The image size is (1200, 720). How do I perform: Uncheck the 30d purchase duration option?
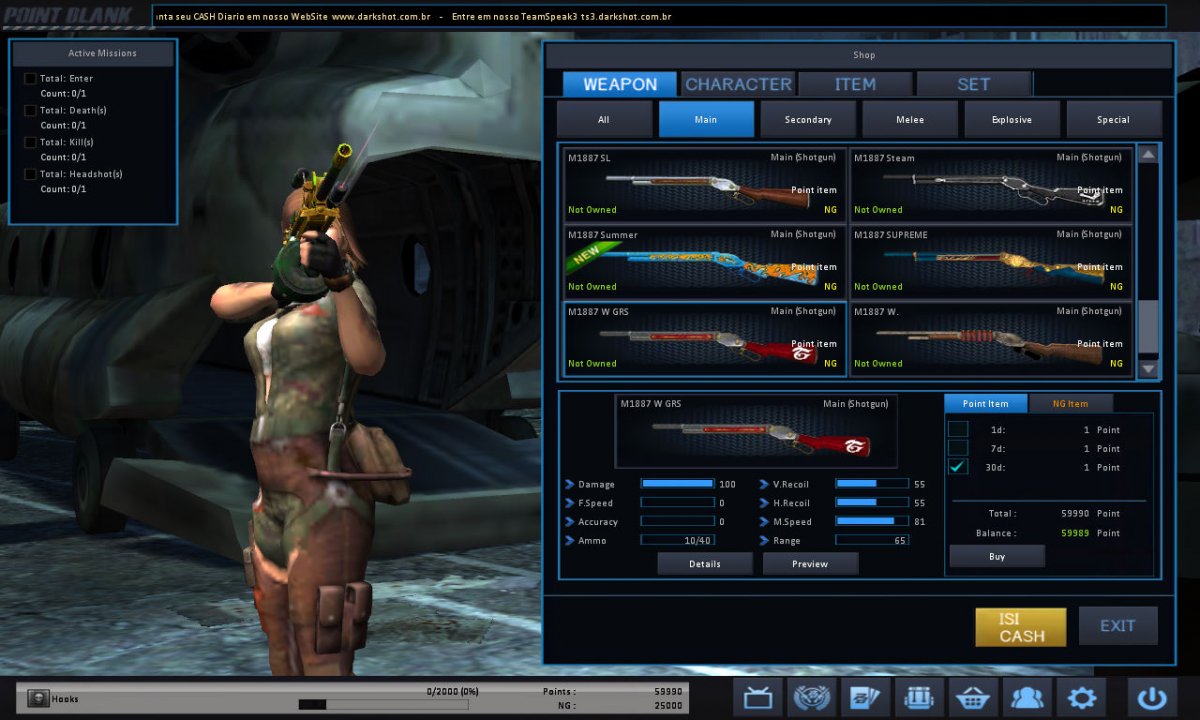pos(958,467)
